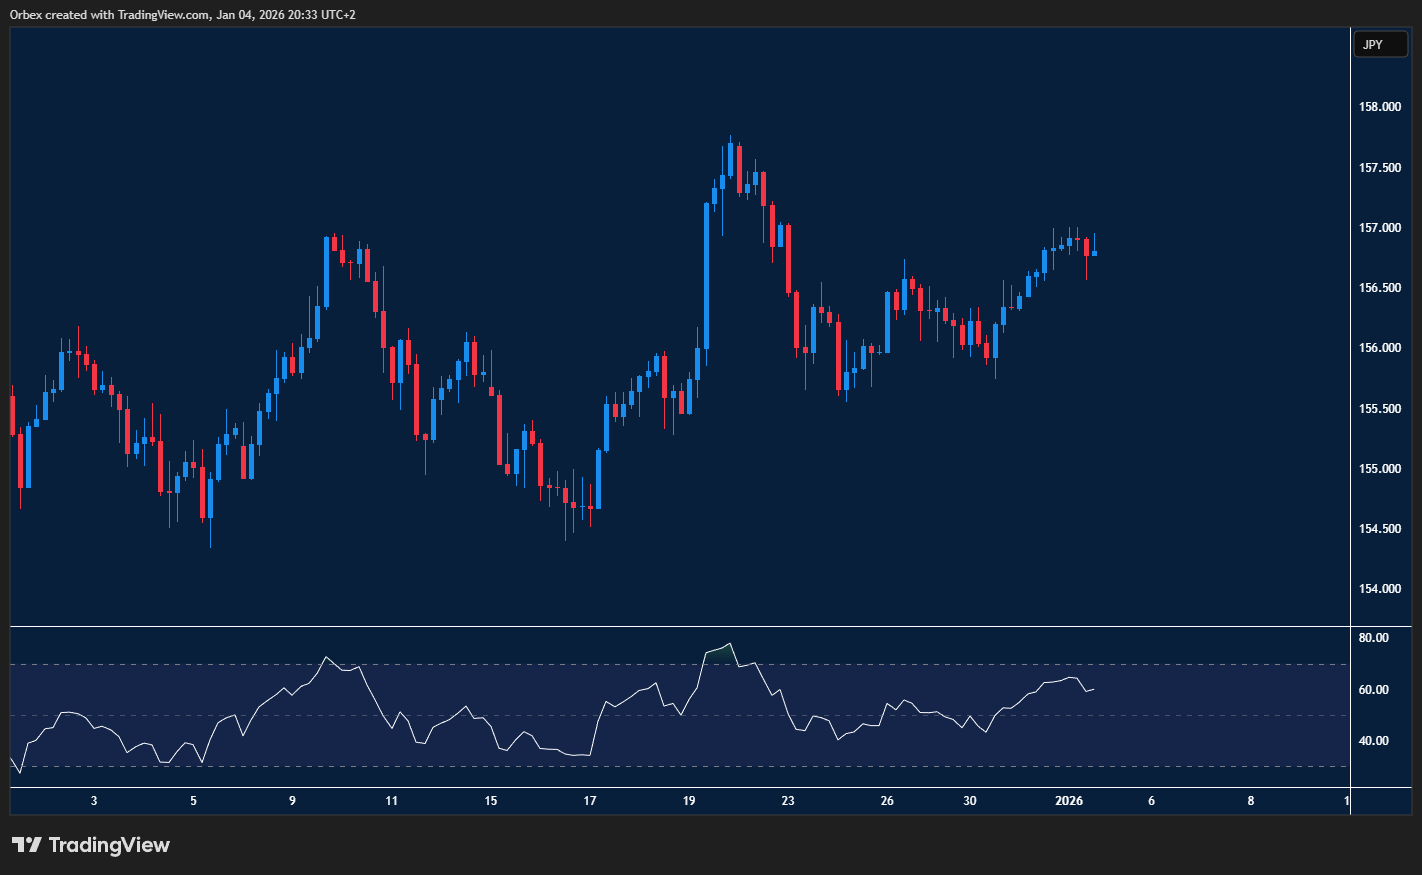
Task: Click the 80.00 RSI scale label
Action: [1373, 638]
